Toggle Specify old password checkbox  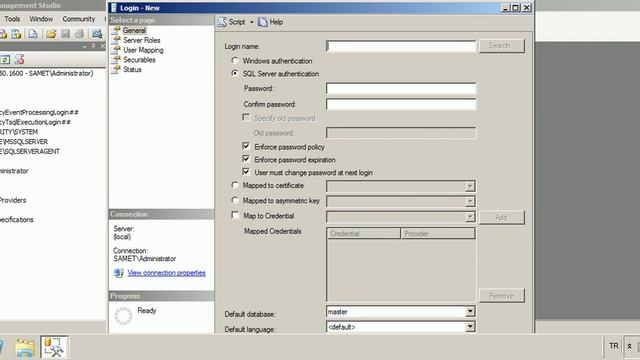click(x=246, y=118)
